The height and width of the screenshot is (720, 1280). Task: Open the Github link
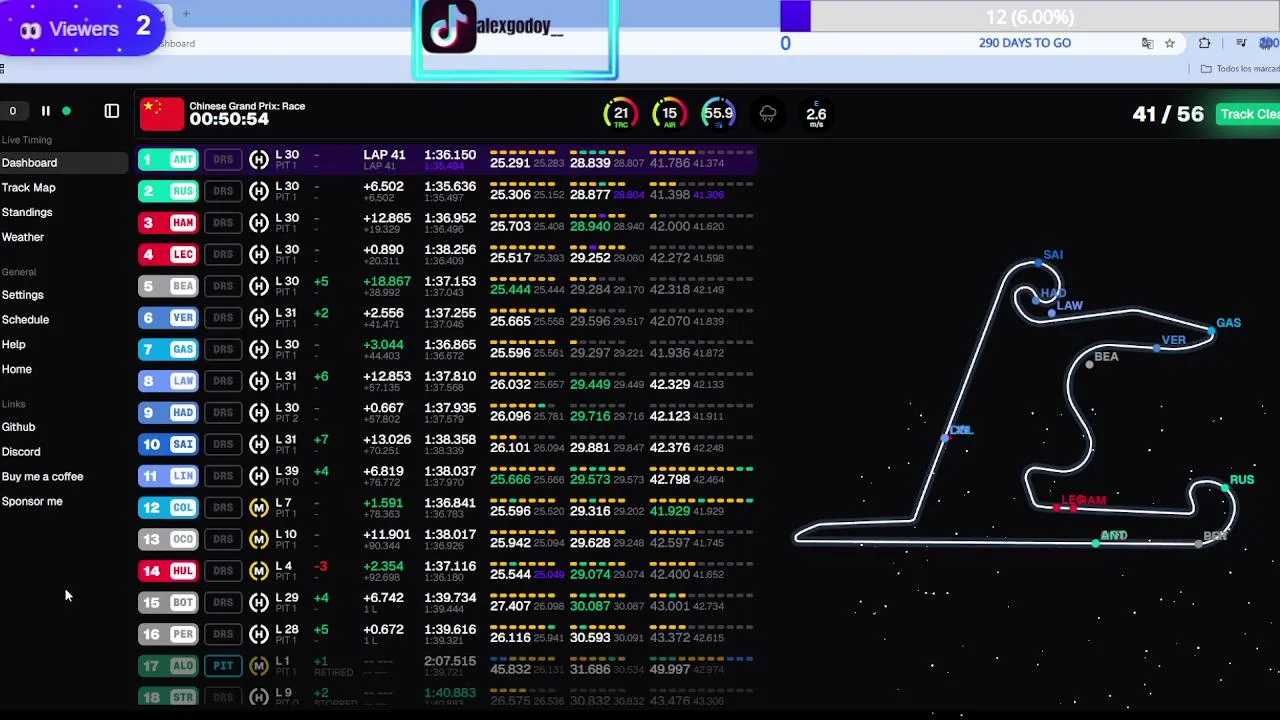(18, 427)
